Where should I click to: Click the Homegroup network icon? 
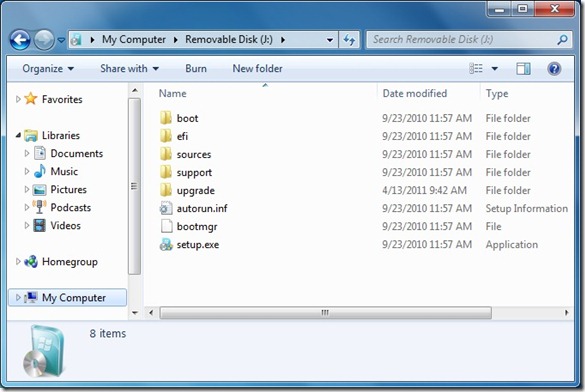point(31,262)
